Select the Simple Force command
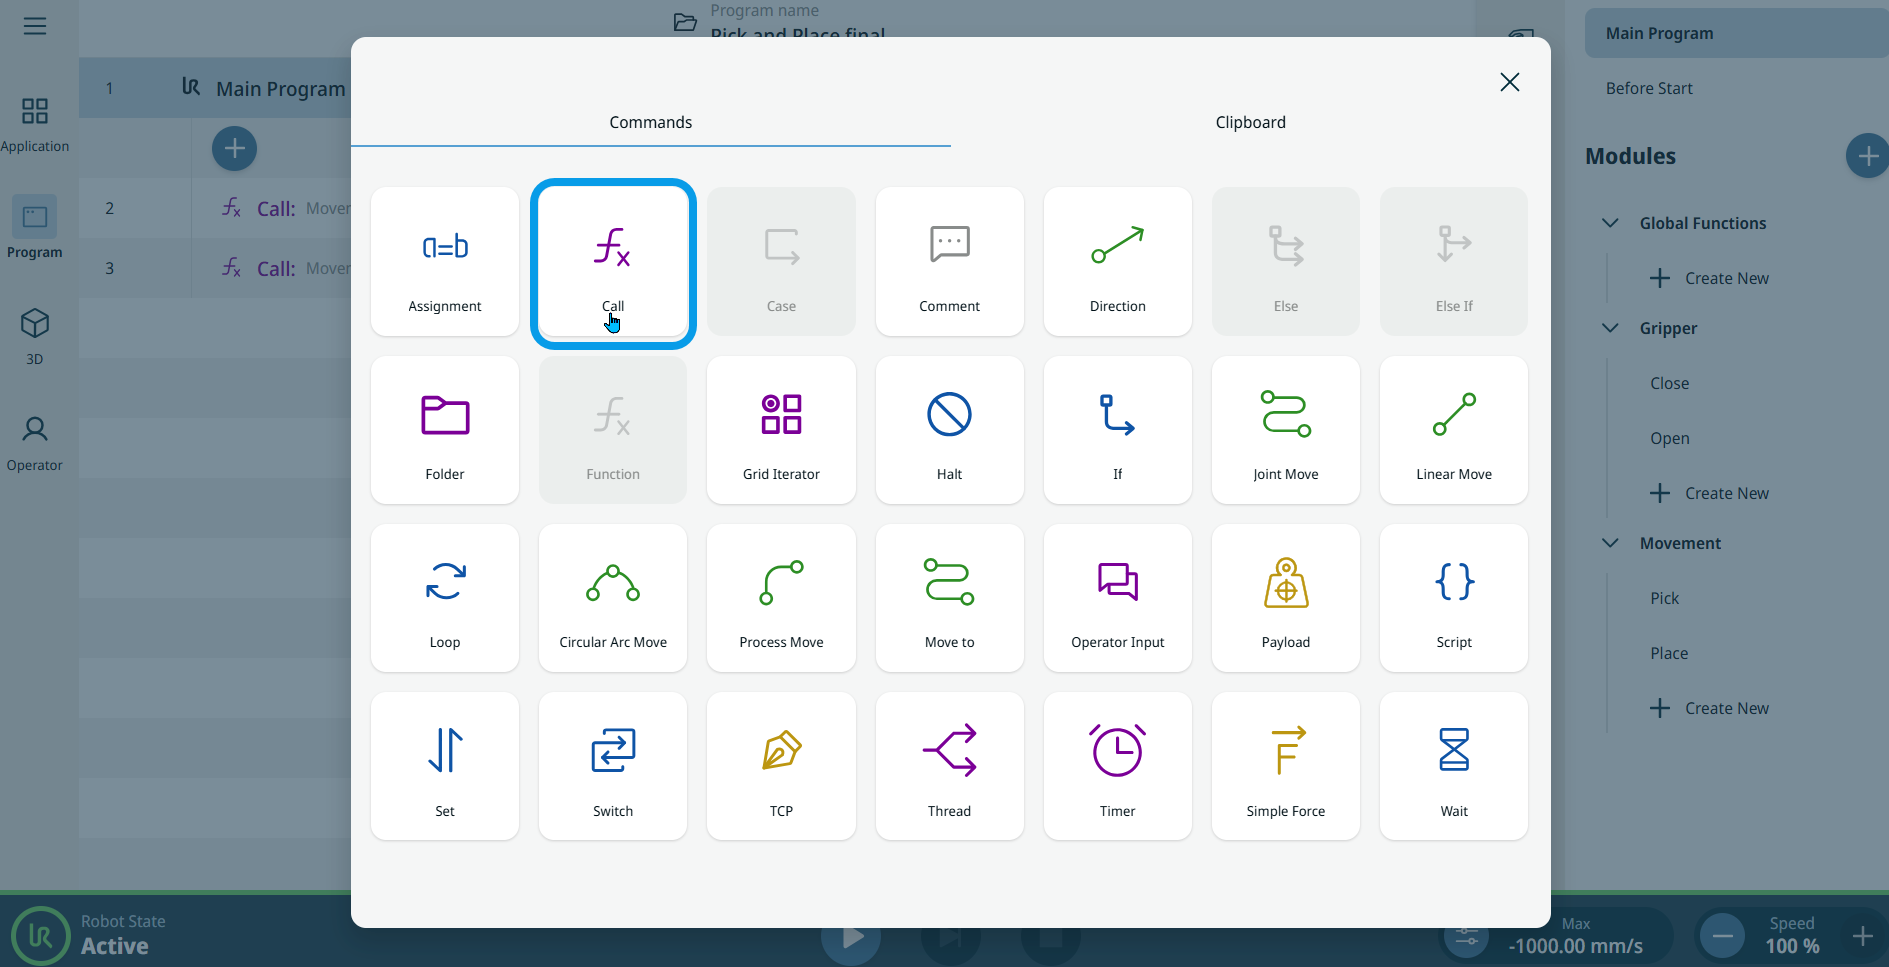The image size is (1889, 967). pos(1285,767)
